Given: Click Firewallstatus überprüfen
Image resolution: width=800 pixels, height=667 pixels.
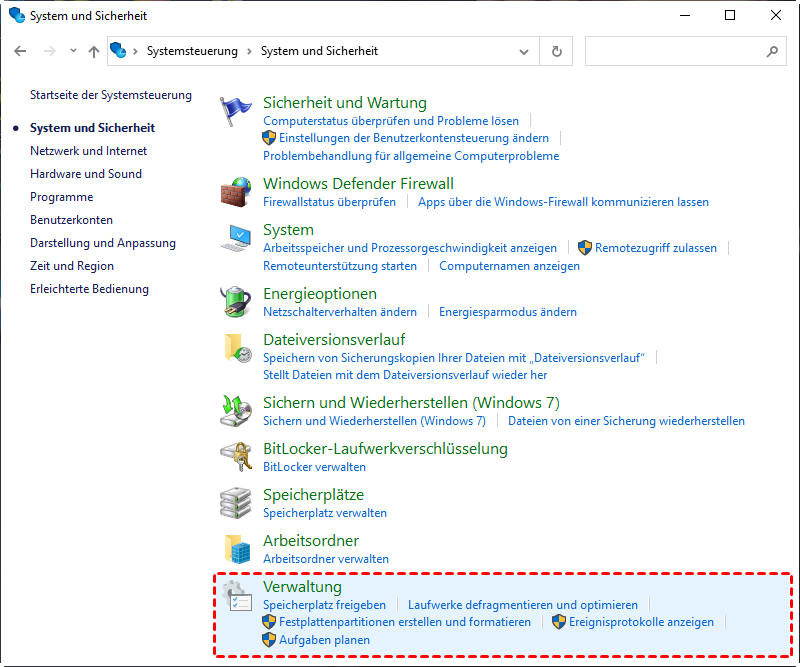Looking at the screenshot, I should [330, 202].
